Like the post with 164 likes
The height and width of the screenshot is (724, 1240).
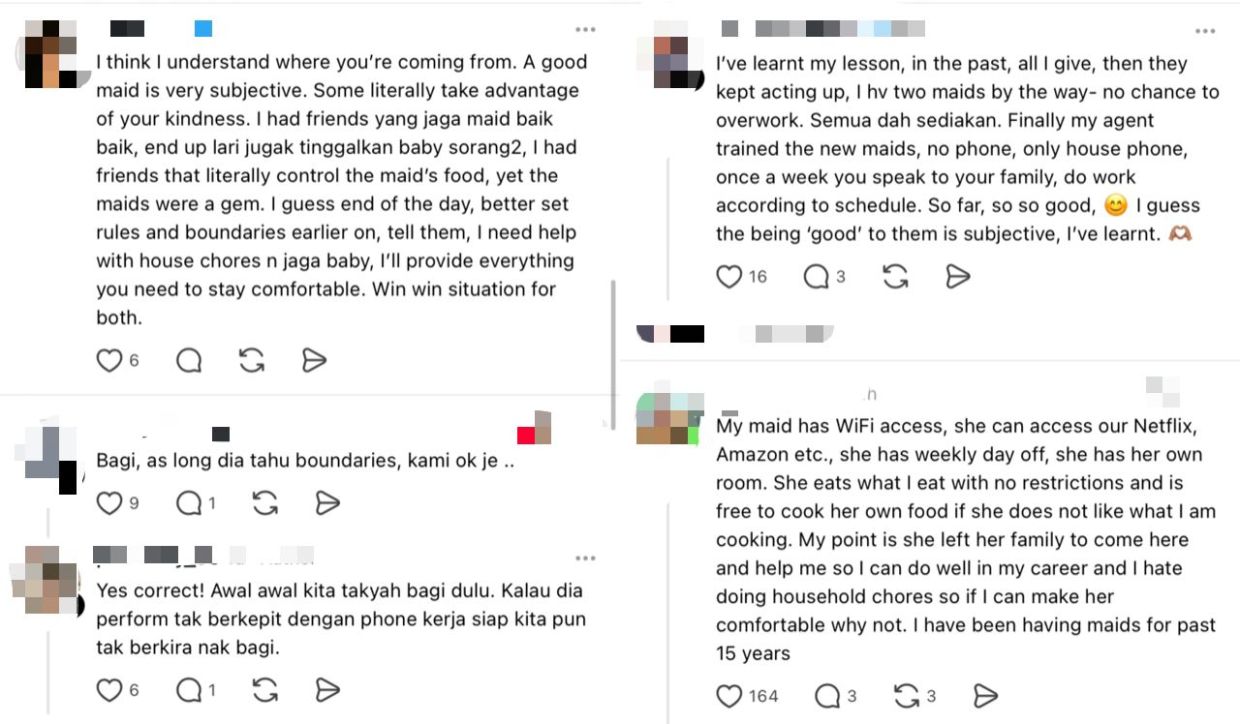click(730, 695)
